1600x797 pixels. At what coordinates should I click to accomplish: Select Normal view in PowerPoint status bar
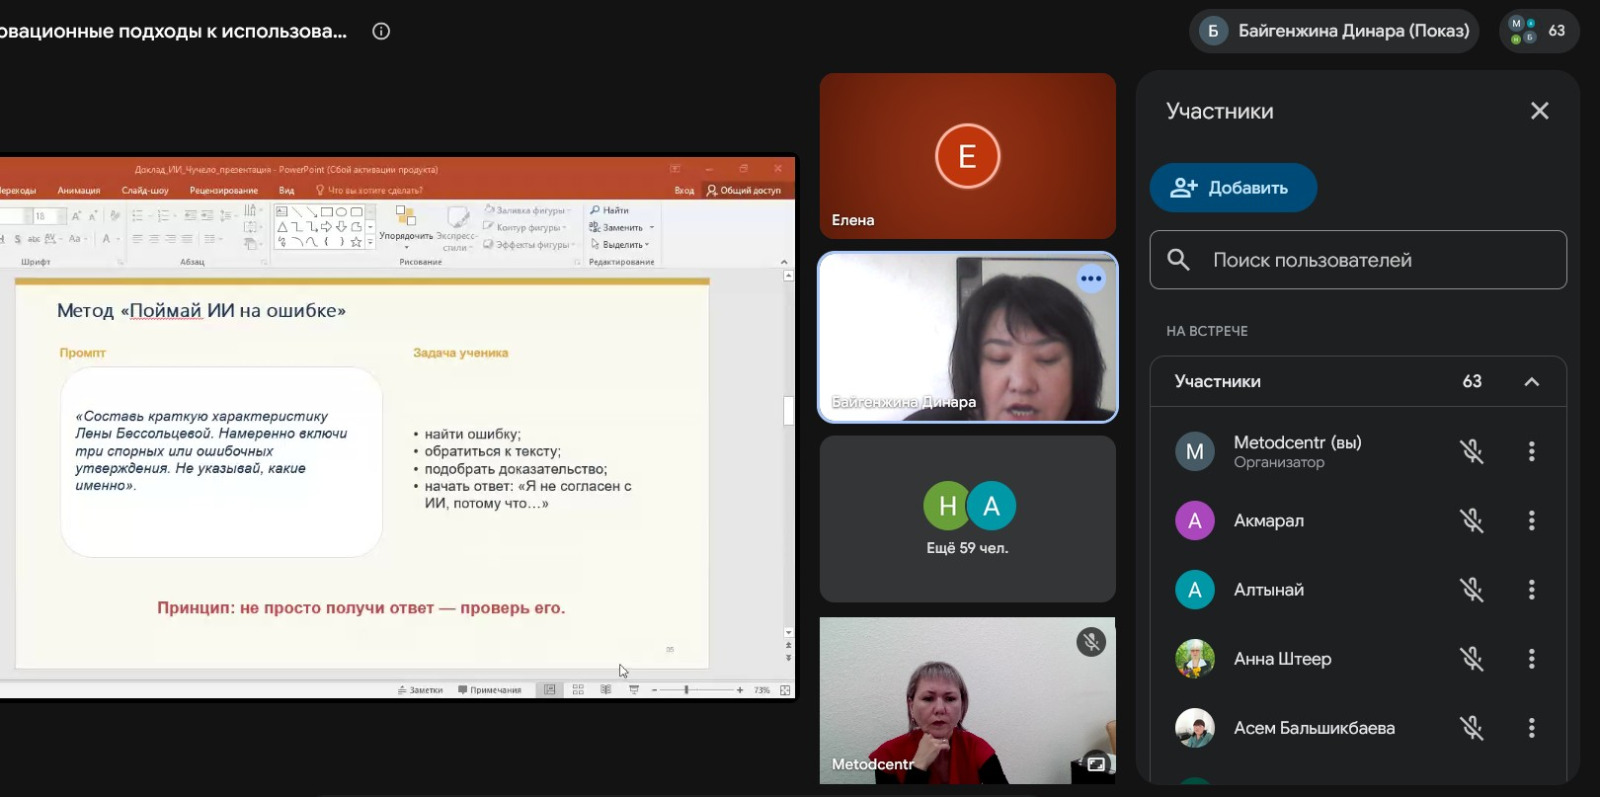tap(550, 690)
